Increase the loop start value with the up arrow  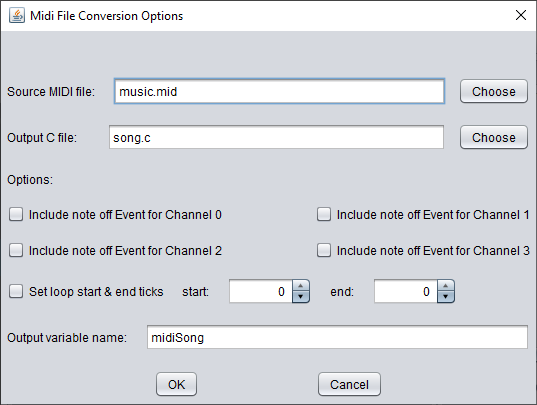[301, 286]
